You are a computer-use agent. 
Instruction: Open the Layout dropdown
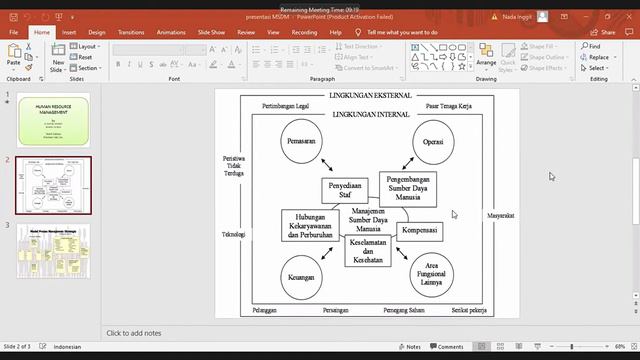coord(85,46)
